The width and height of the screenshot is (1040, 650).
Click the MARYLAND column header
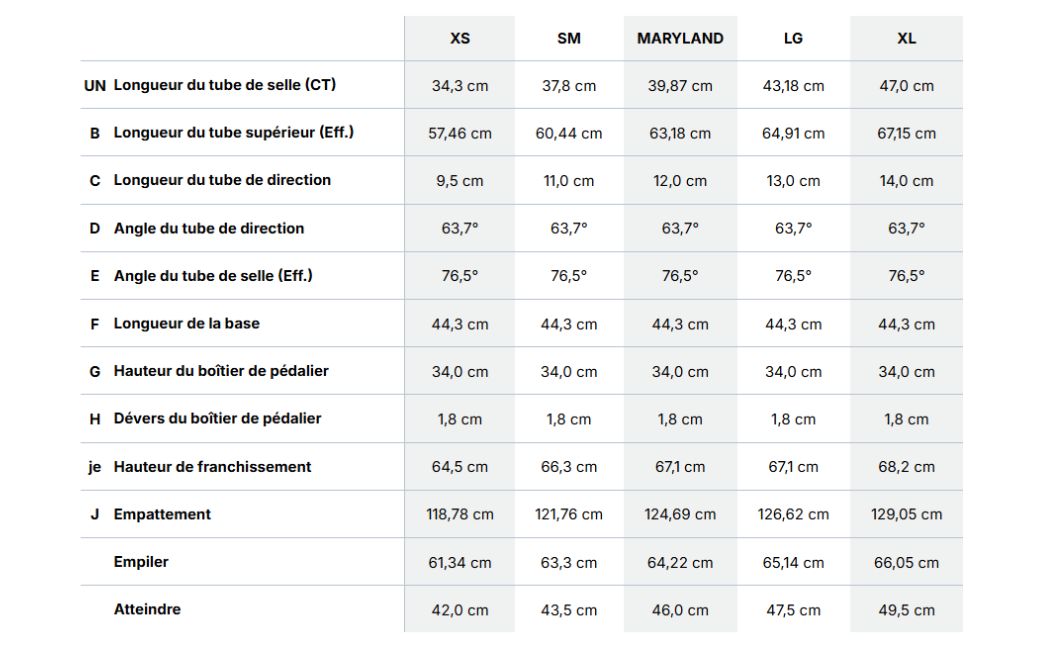(x=680, y=38)
